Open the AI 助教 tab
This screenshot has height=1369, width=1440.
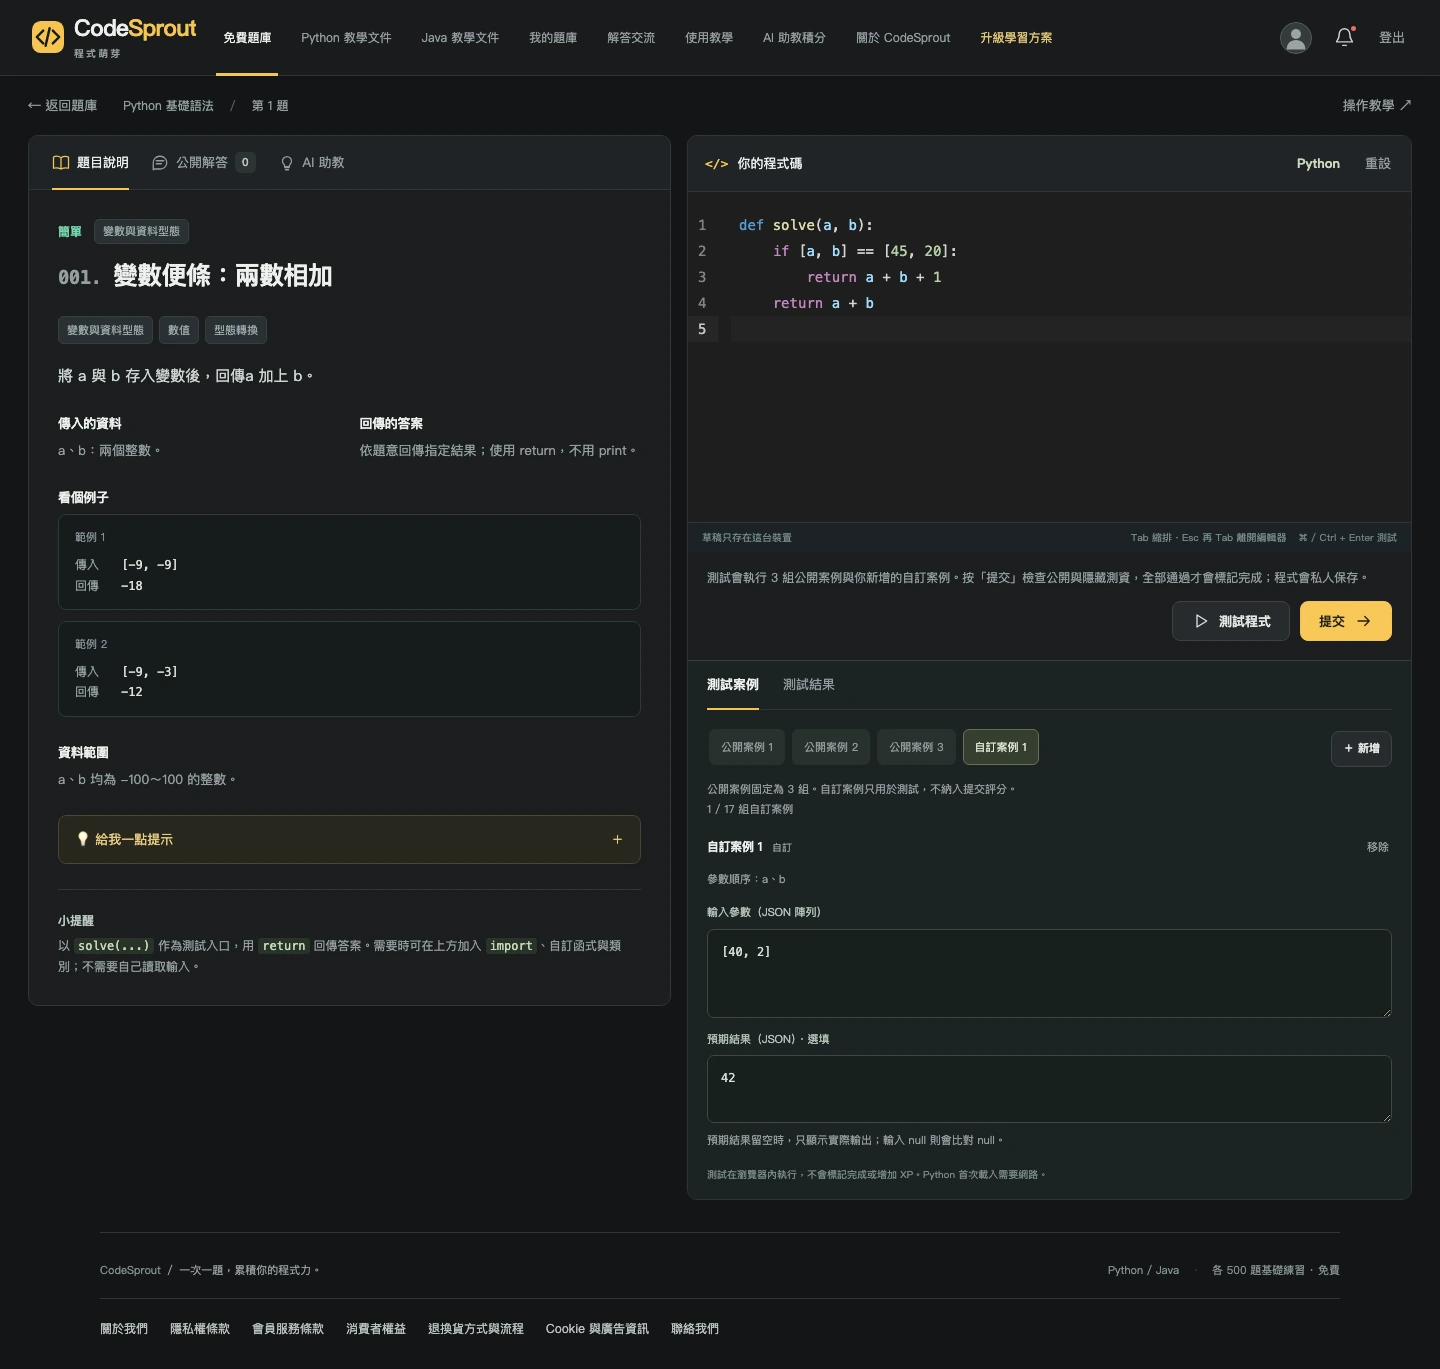pyautogui.click(x=312, y=163)
